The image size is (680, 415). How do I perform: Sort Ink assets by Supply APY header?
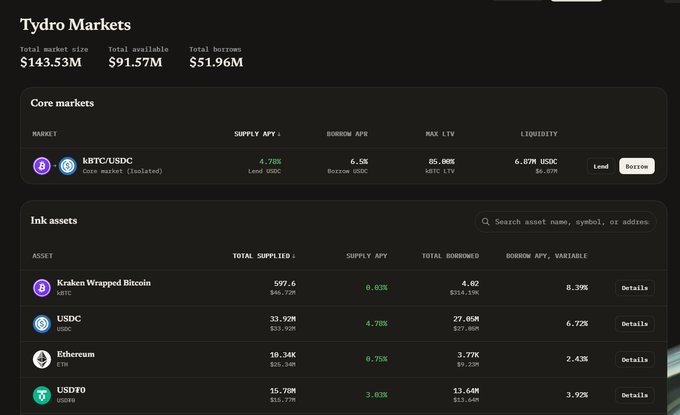tap(366, 256)
